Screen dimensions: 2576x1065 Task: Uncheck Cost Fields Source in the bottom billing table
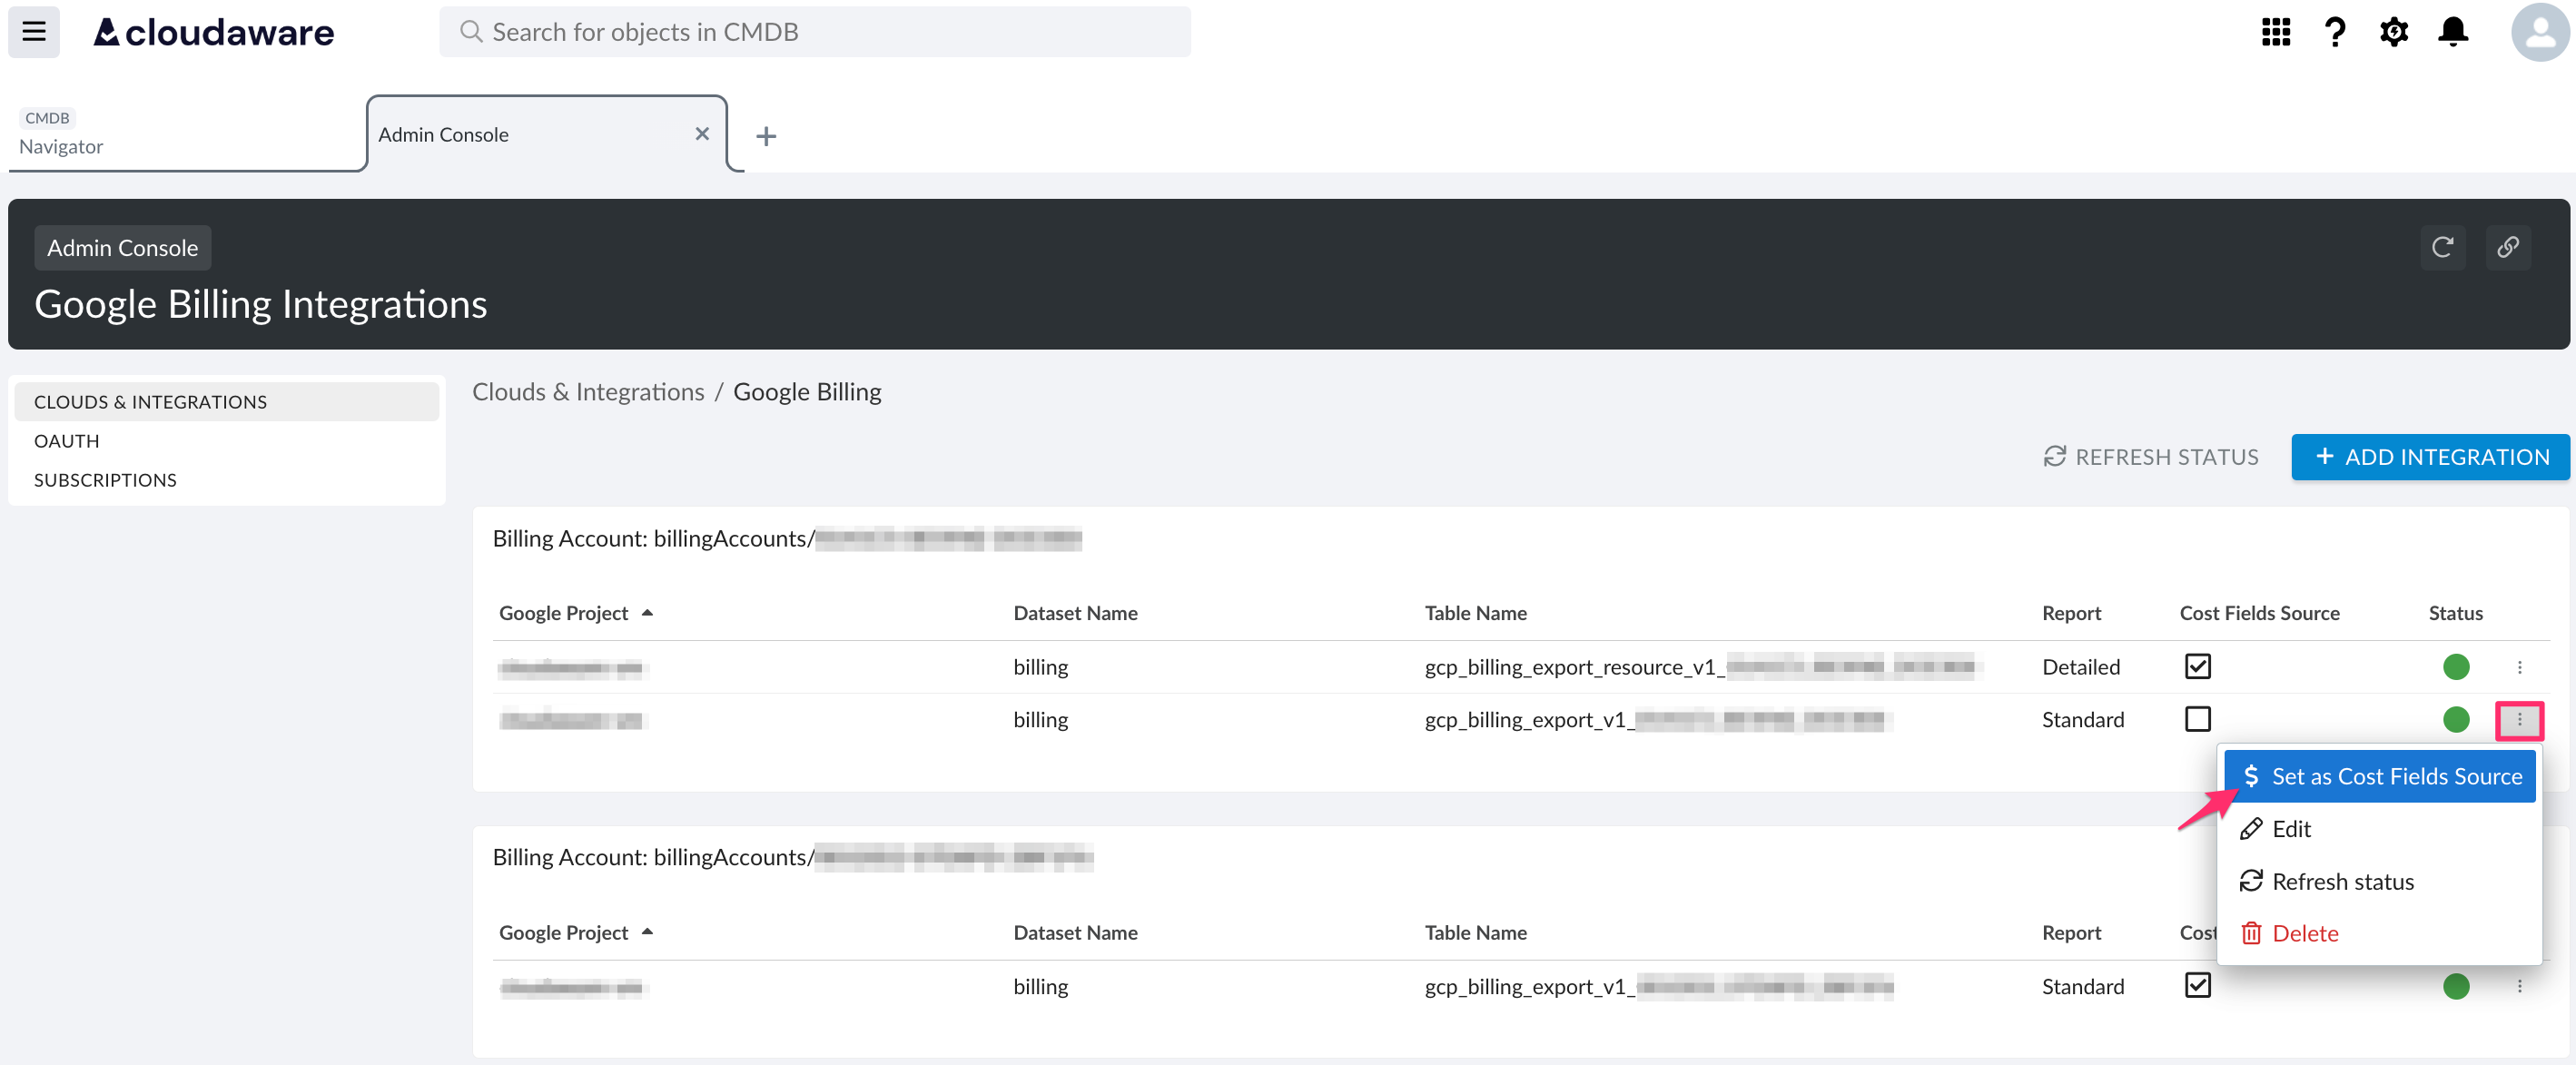pos(2197,986)
